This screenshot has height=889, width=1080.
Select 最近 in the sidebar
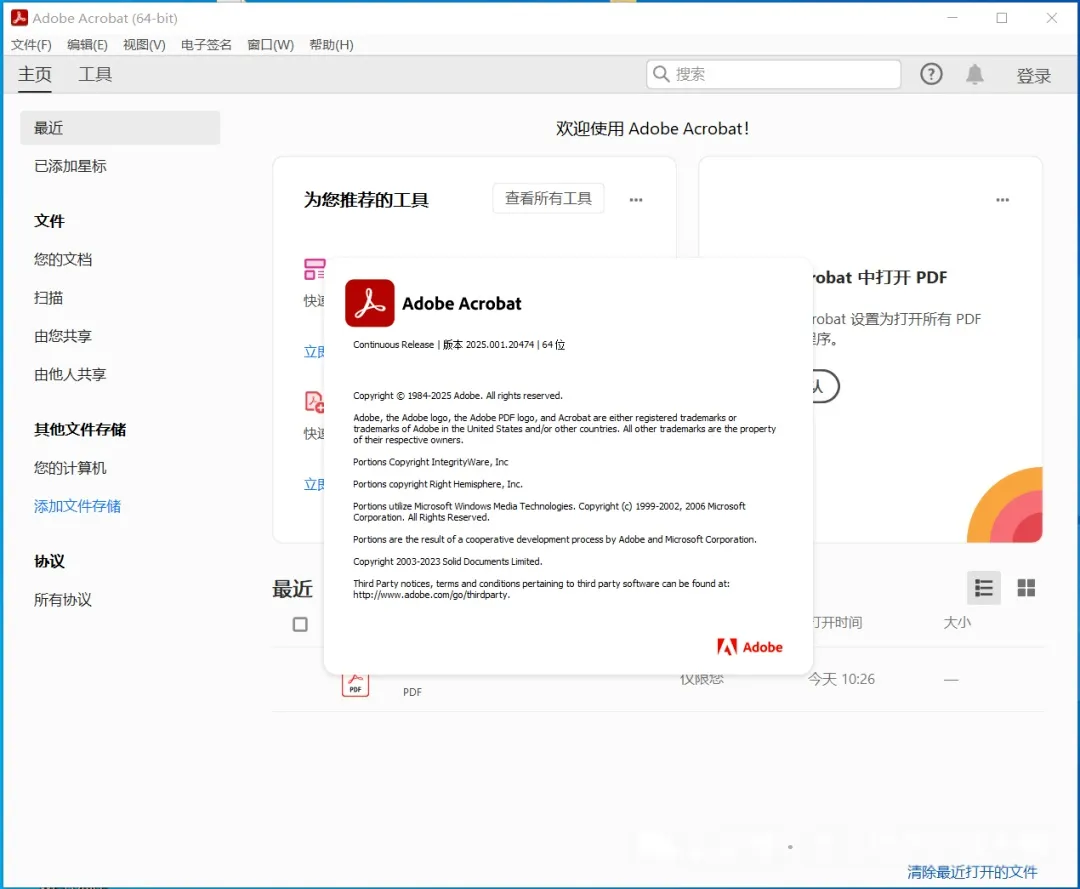(120, 128)
